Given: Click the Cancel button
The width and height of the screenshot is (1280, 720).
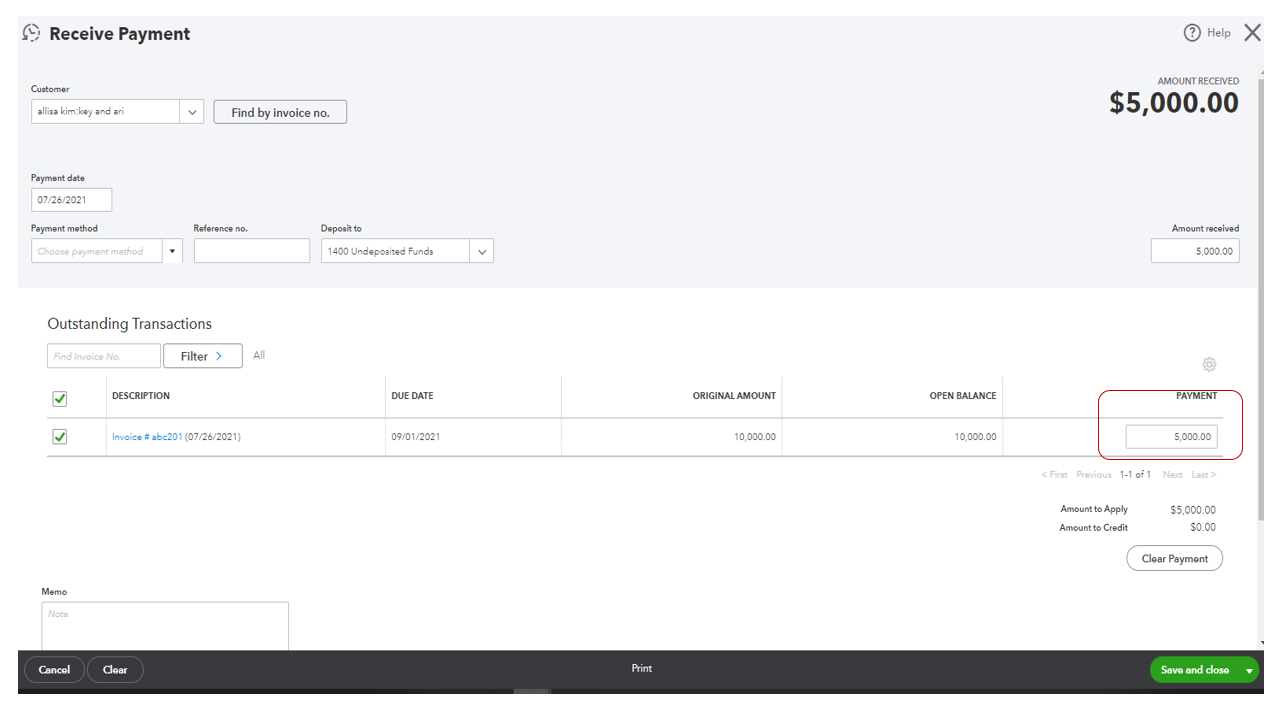Looking at the screenshot, I should point(54,670).
